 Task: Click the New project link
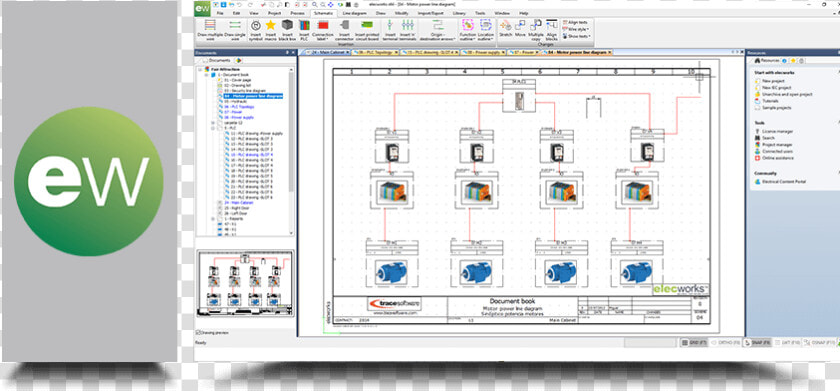click(x=773, y=81)
